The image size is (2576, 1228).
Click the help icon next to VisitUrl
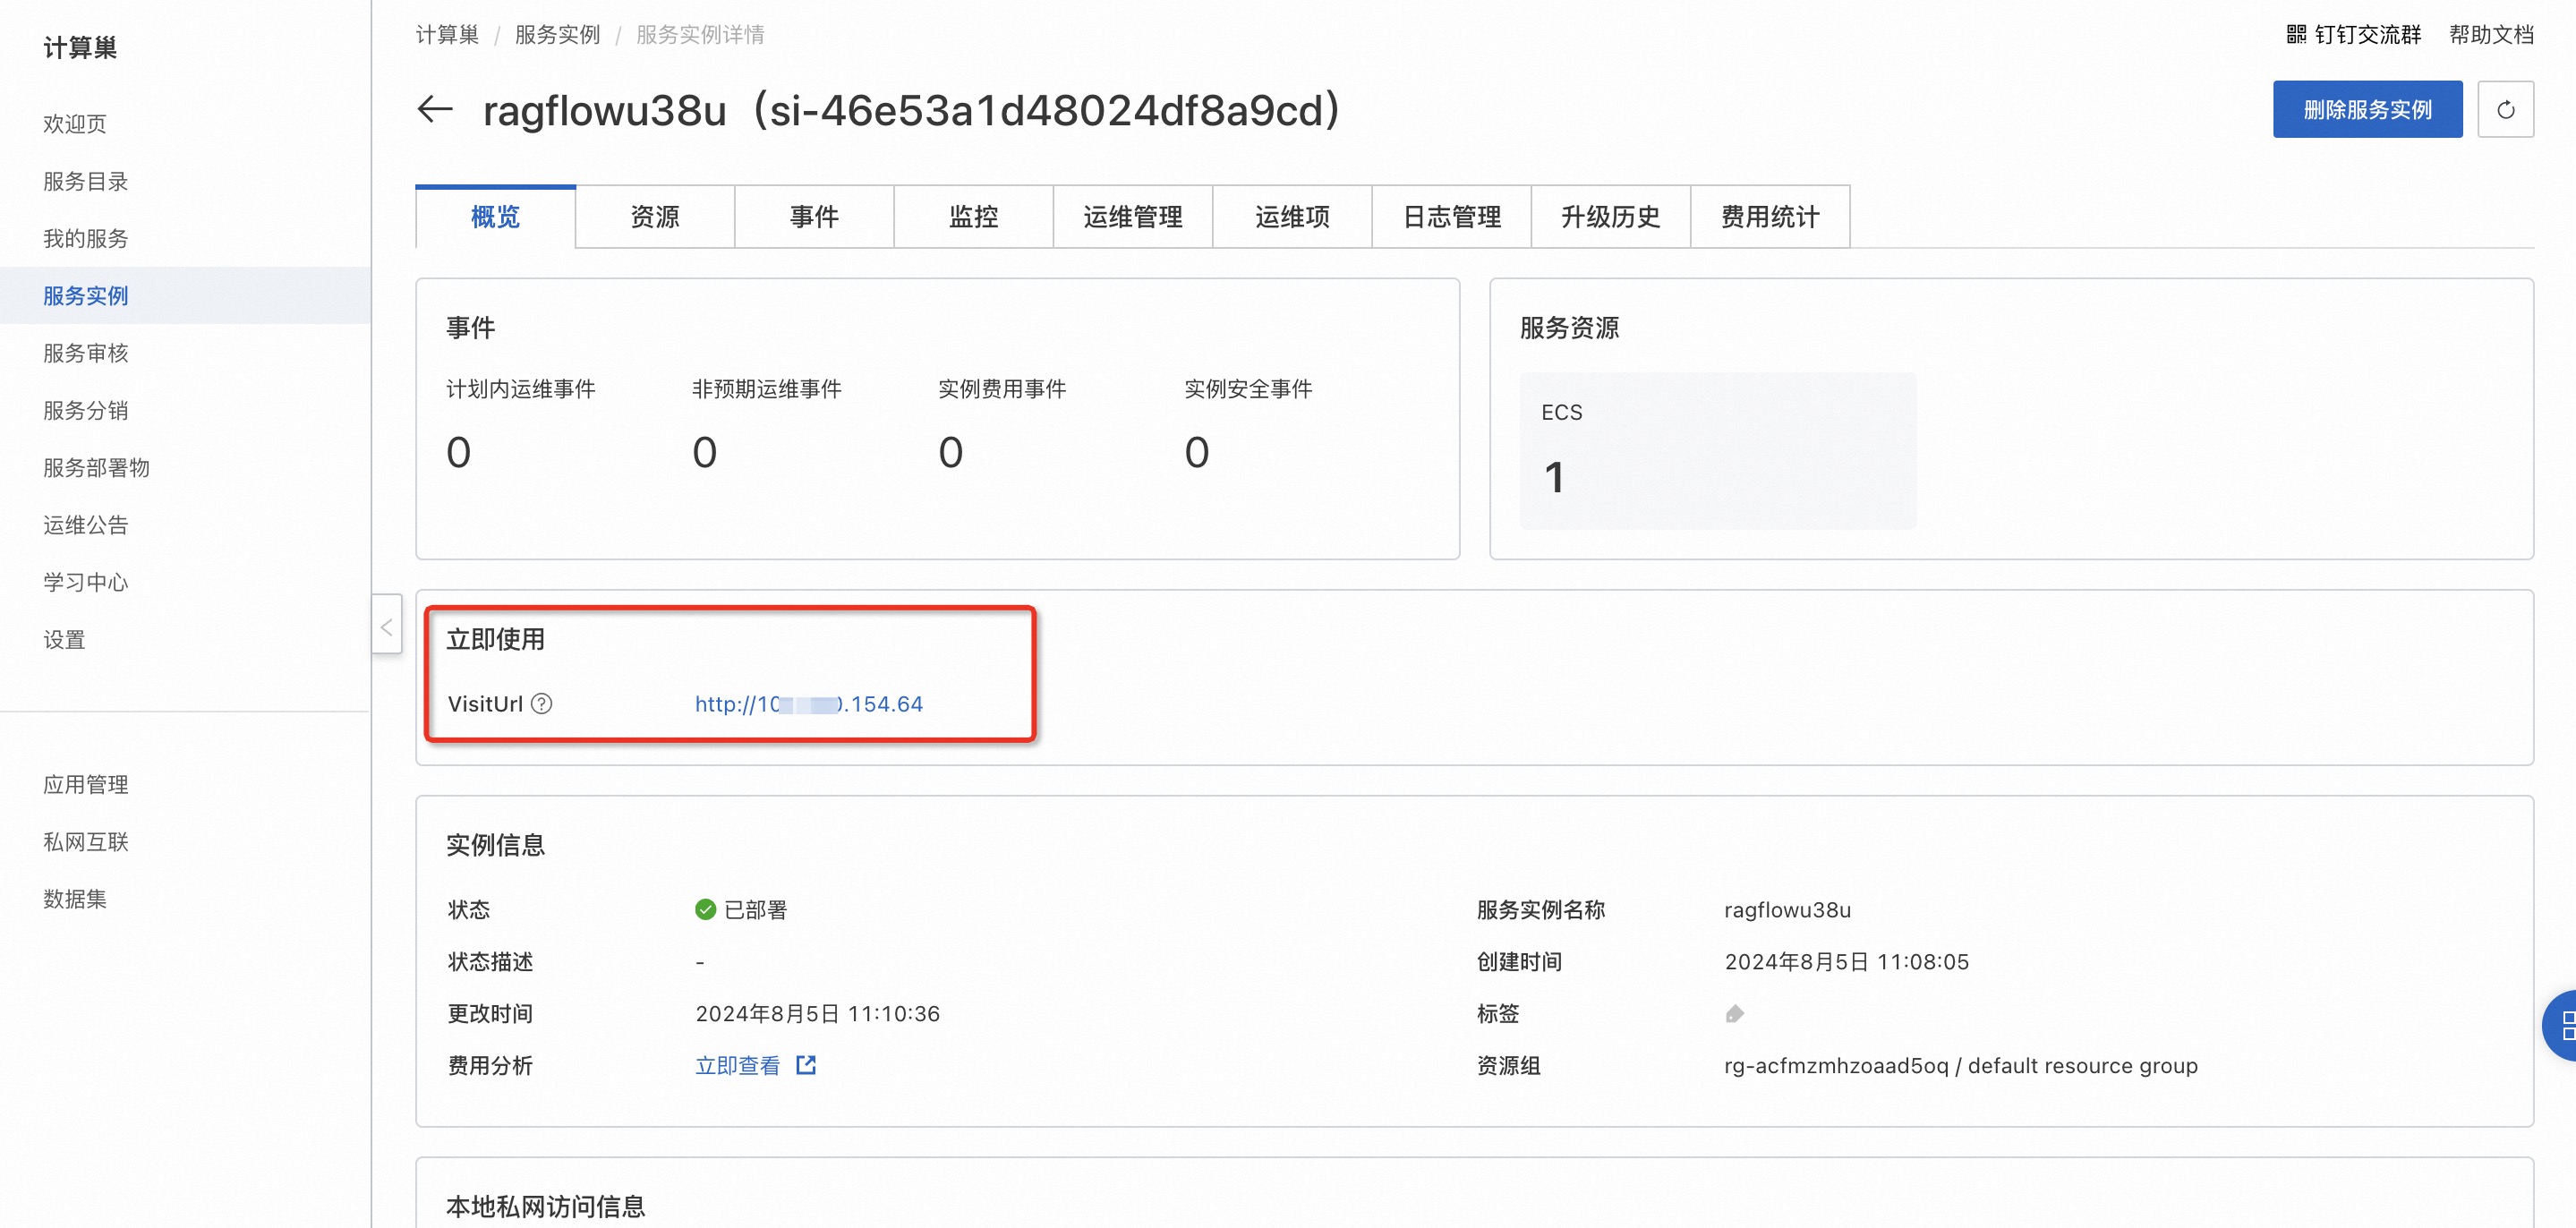click(x=543, y=704)
